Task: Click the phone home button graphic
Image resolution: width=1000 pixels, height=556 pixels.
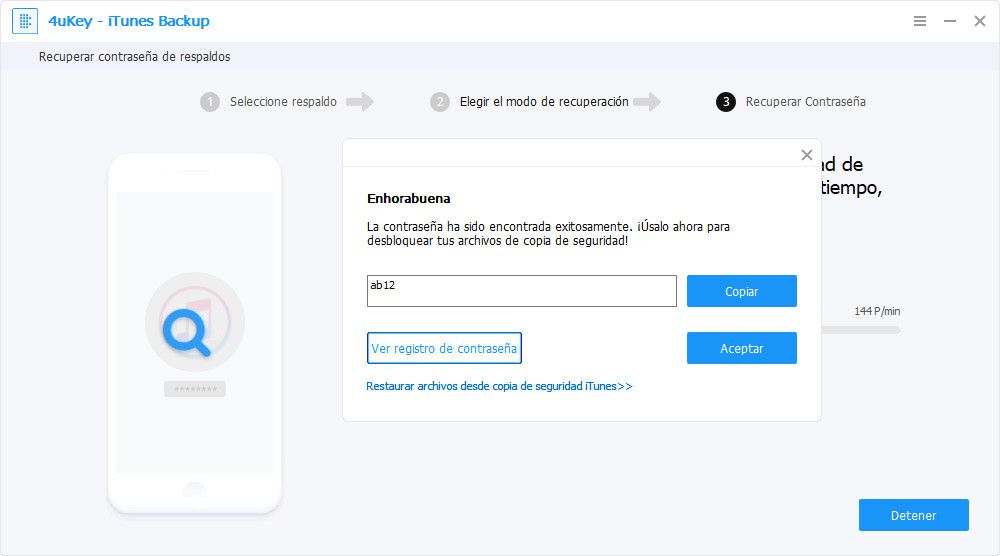Action: [195, 490]
